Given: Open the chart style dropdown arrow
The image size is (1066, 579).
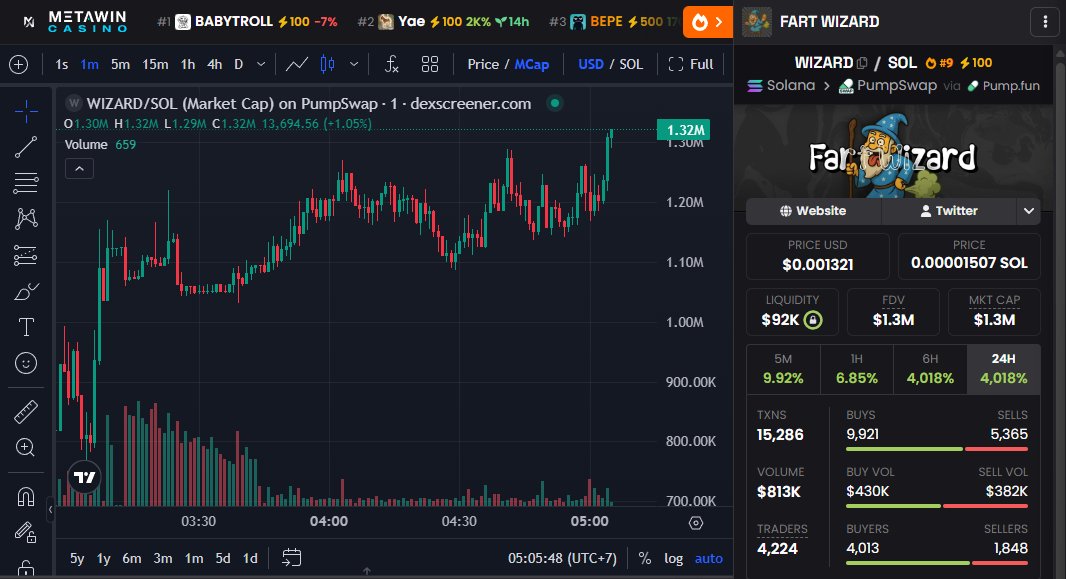Looking at the screenshot, I should 354,65.
